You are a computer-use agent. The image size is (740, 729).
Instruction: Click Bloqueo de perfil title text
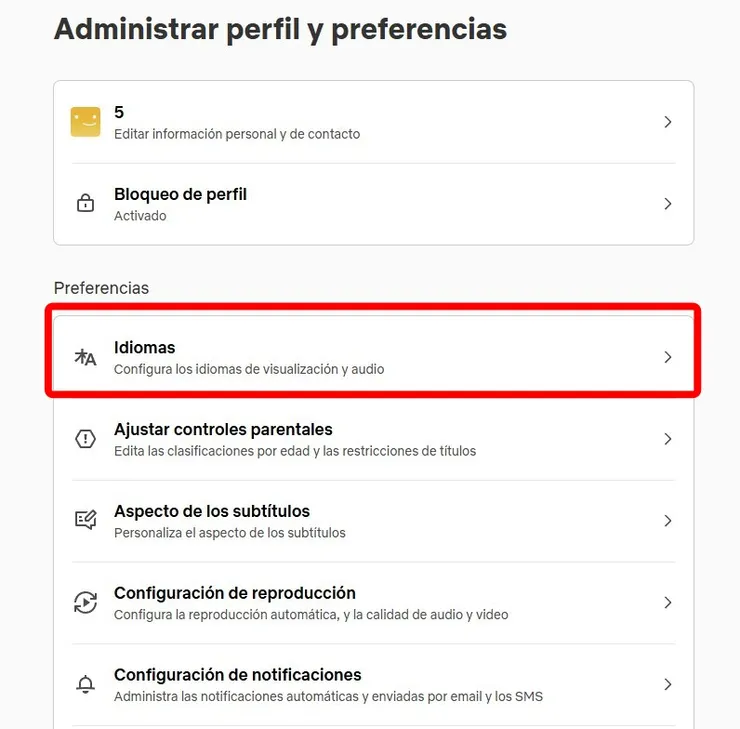[180, 194]
